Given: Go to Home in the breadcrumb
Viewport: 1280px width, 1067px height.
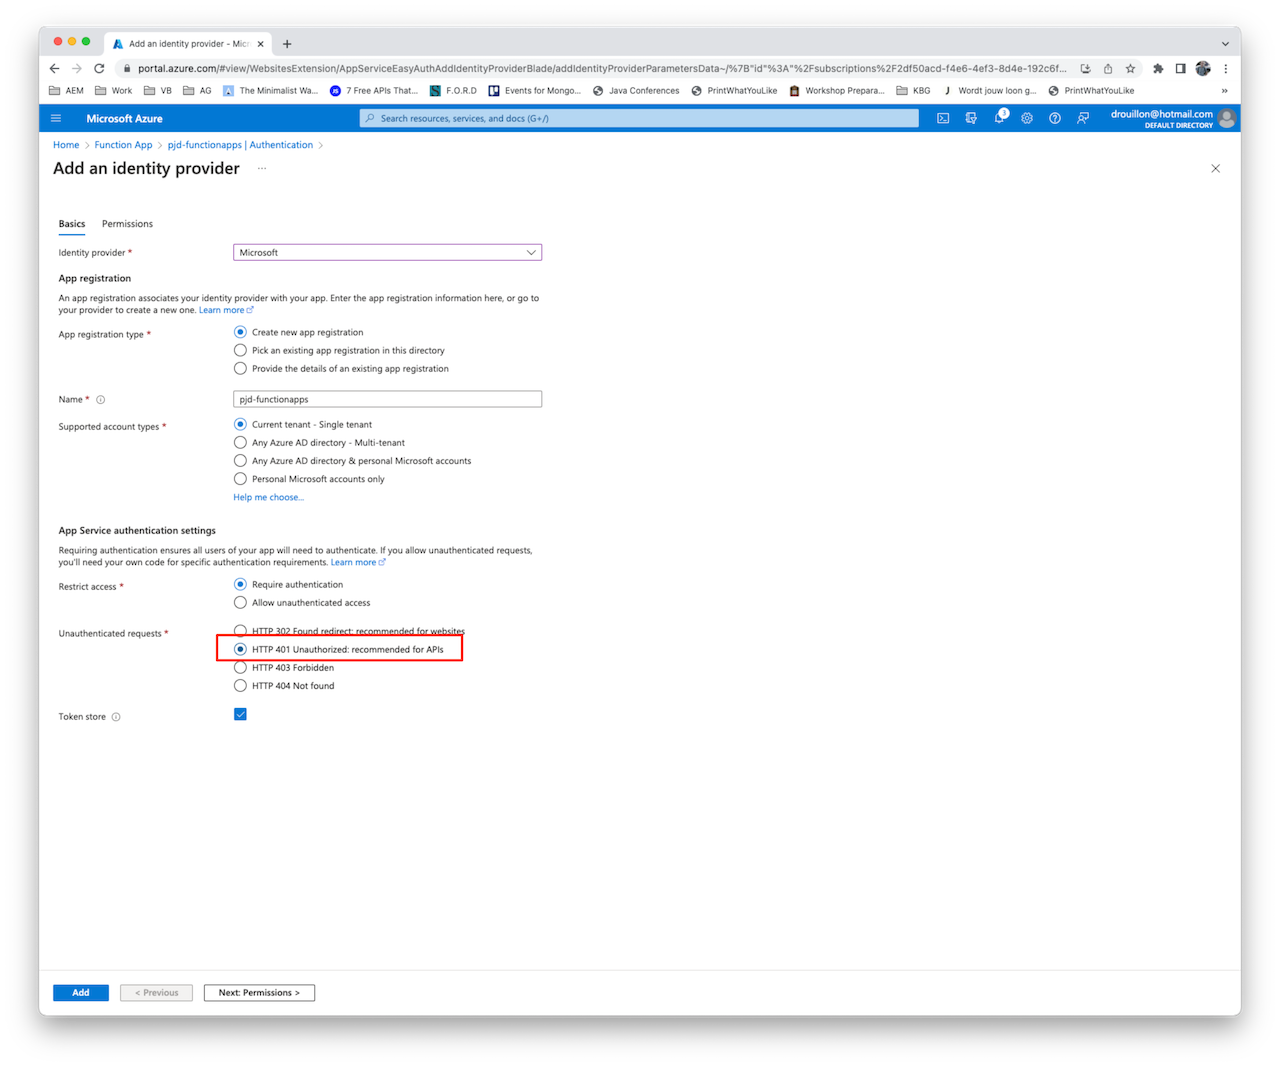Looking at the screenshot, I should click(66, 145).
